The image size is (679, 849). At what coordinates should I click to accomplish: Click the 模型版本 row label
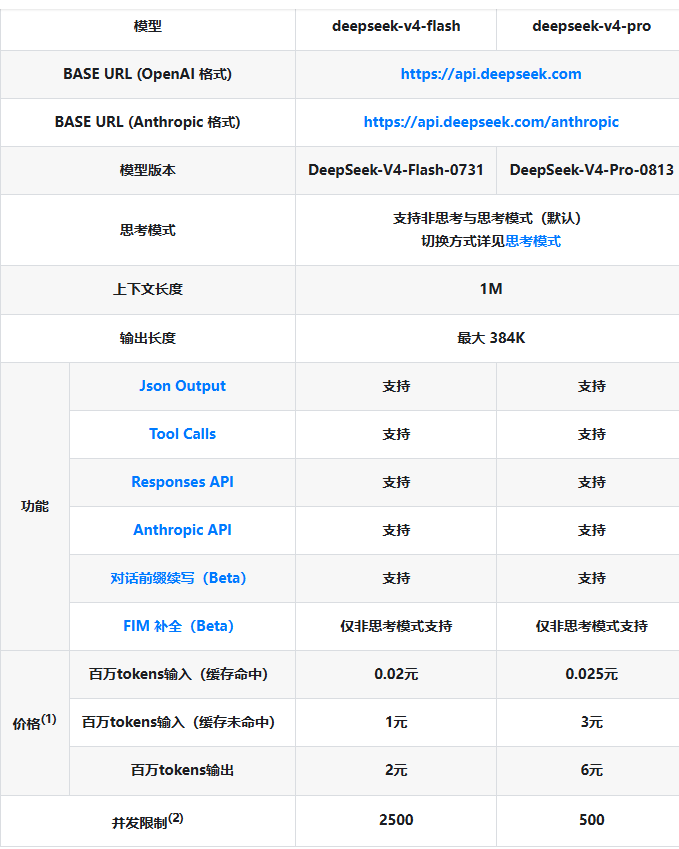[x=148, y=171]
